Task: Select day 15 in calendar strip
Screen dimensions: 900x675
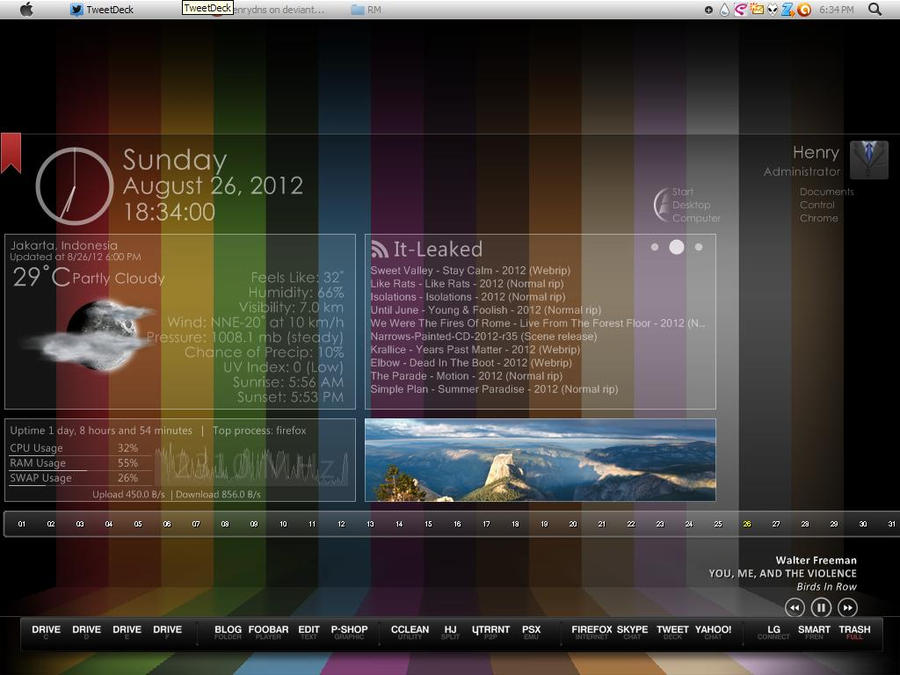Action: (x=428, y=524)
